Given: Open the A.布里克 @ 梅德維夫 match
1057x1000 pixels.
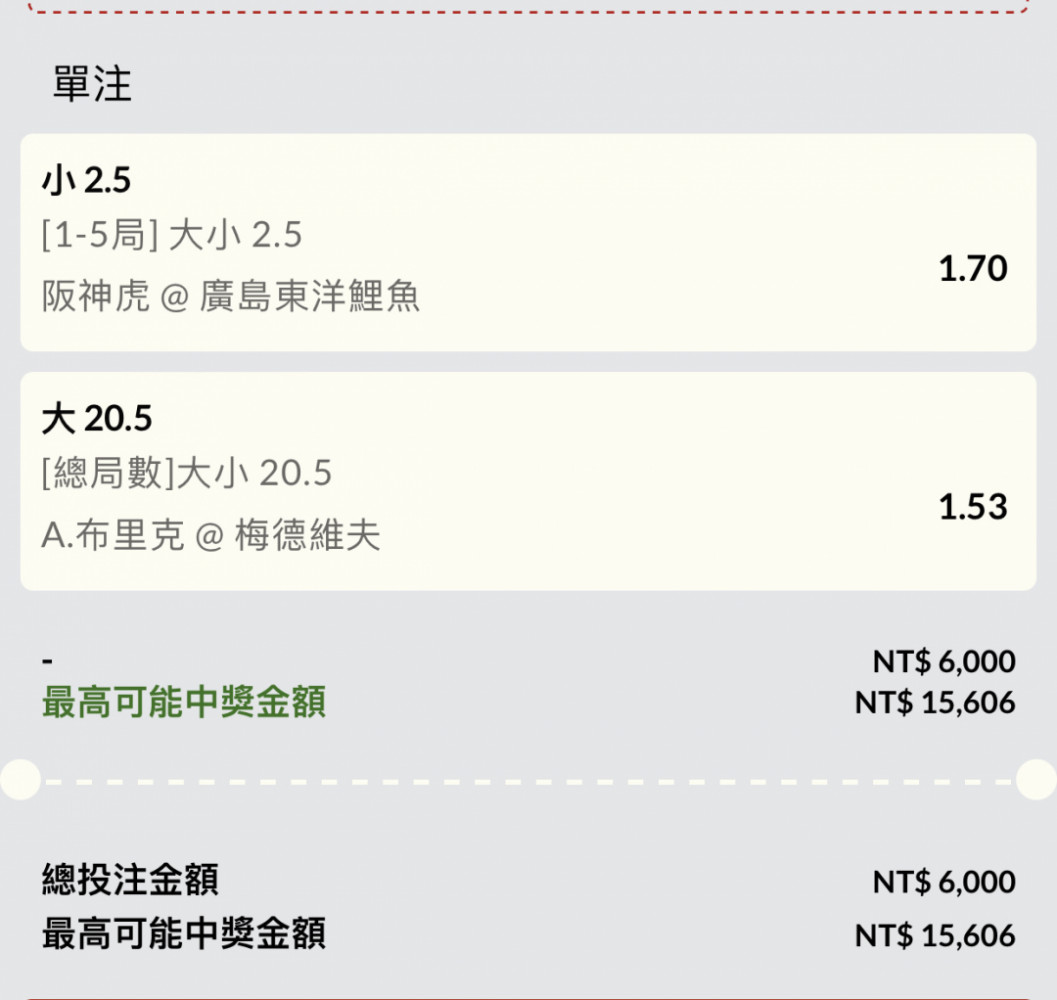Looking at the screenshot, I should click(x=211, y=535).
